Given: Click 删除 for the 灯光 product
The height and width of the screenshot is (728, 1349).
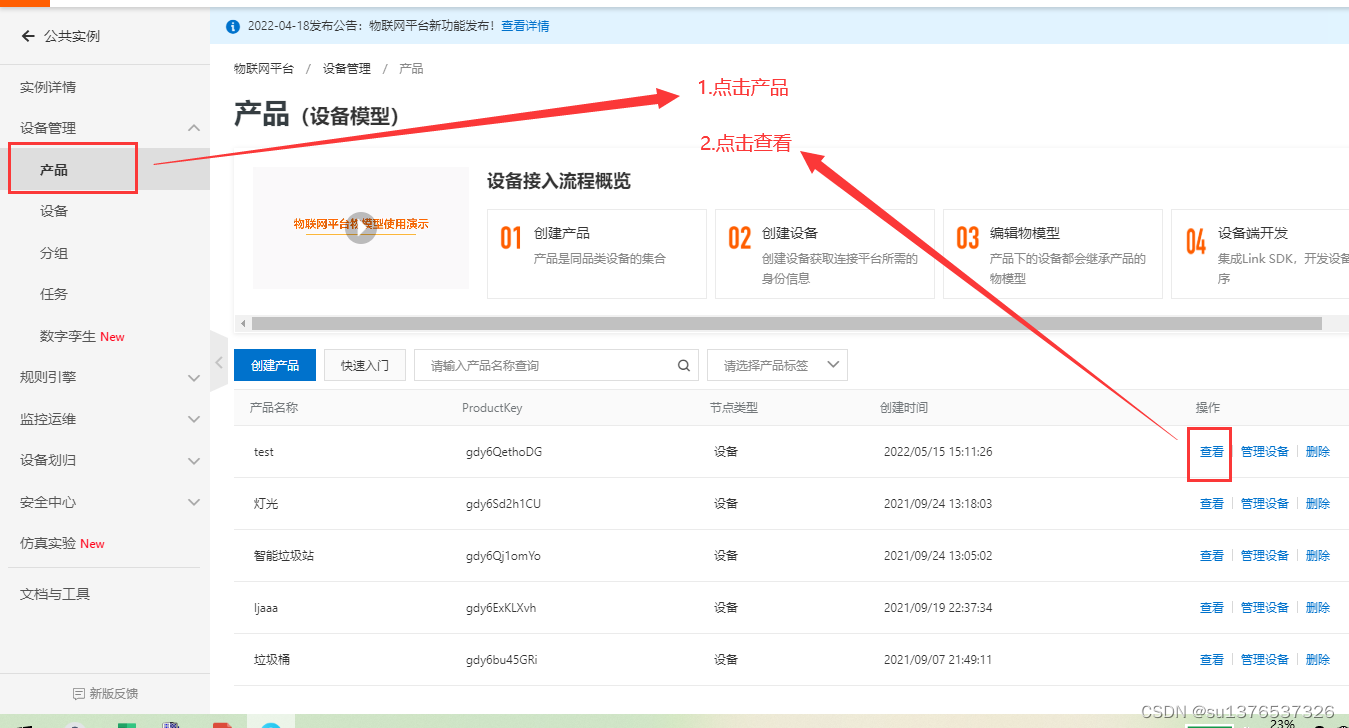Looking at the screenshot, I should click(x=1318, y=504).
